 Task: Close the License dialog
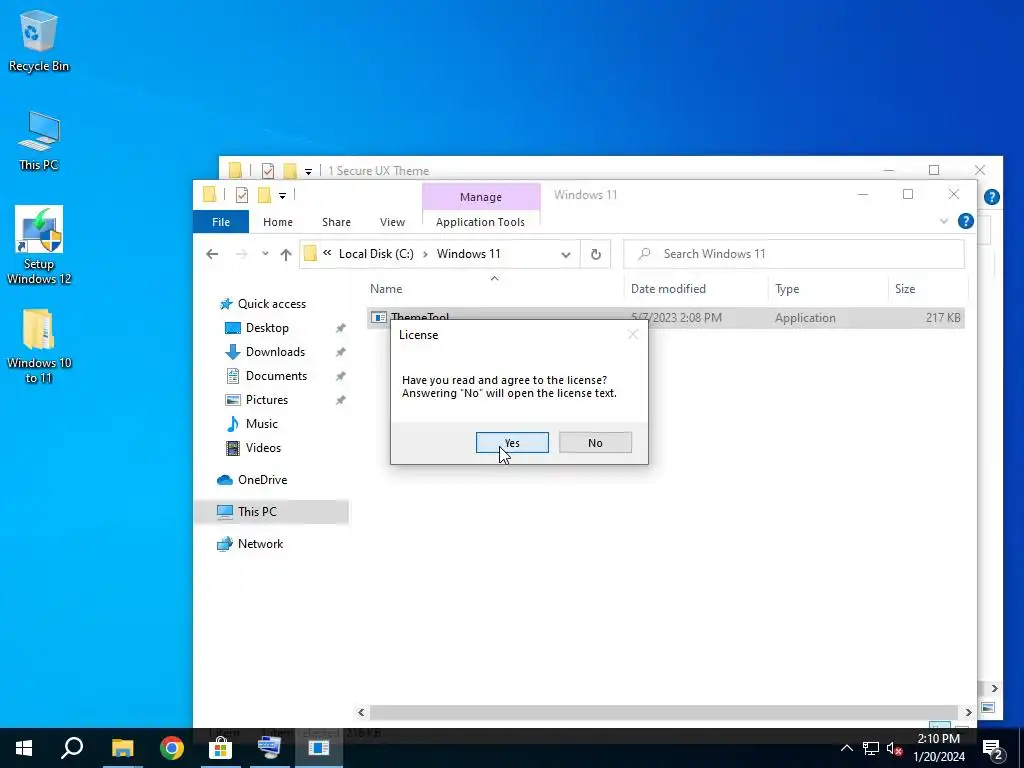(633, 334)
